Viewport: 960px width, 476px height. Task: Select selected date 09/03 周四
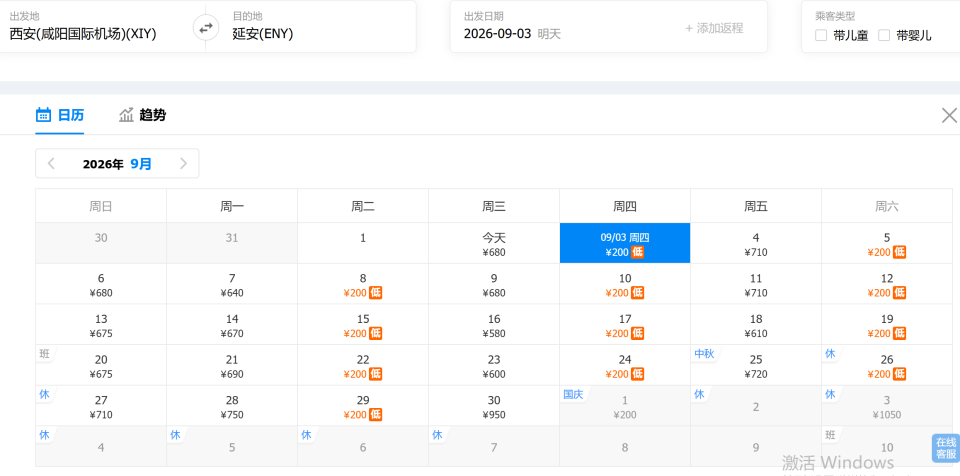pyautogui.click(x=625, y=243)
